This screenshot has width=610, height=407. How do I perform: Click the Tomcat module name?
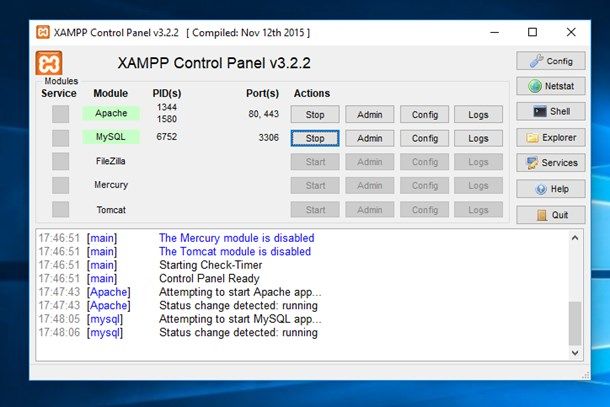coord(111,210)
